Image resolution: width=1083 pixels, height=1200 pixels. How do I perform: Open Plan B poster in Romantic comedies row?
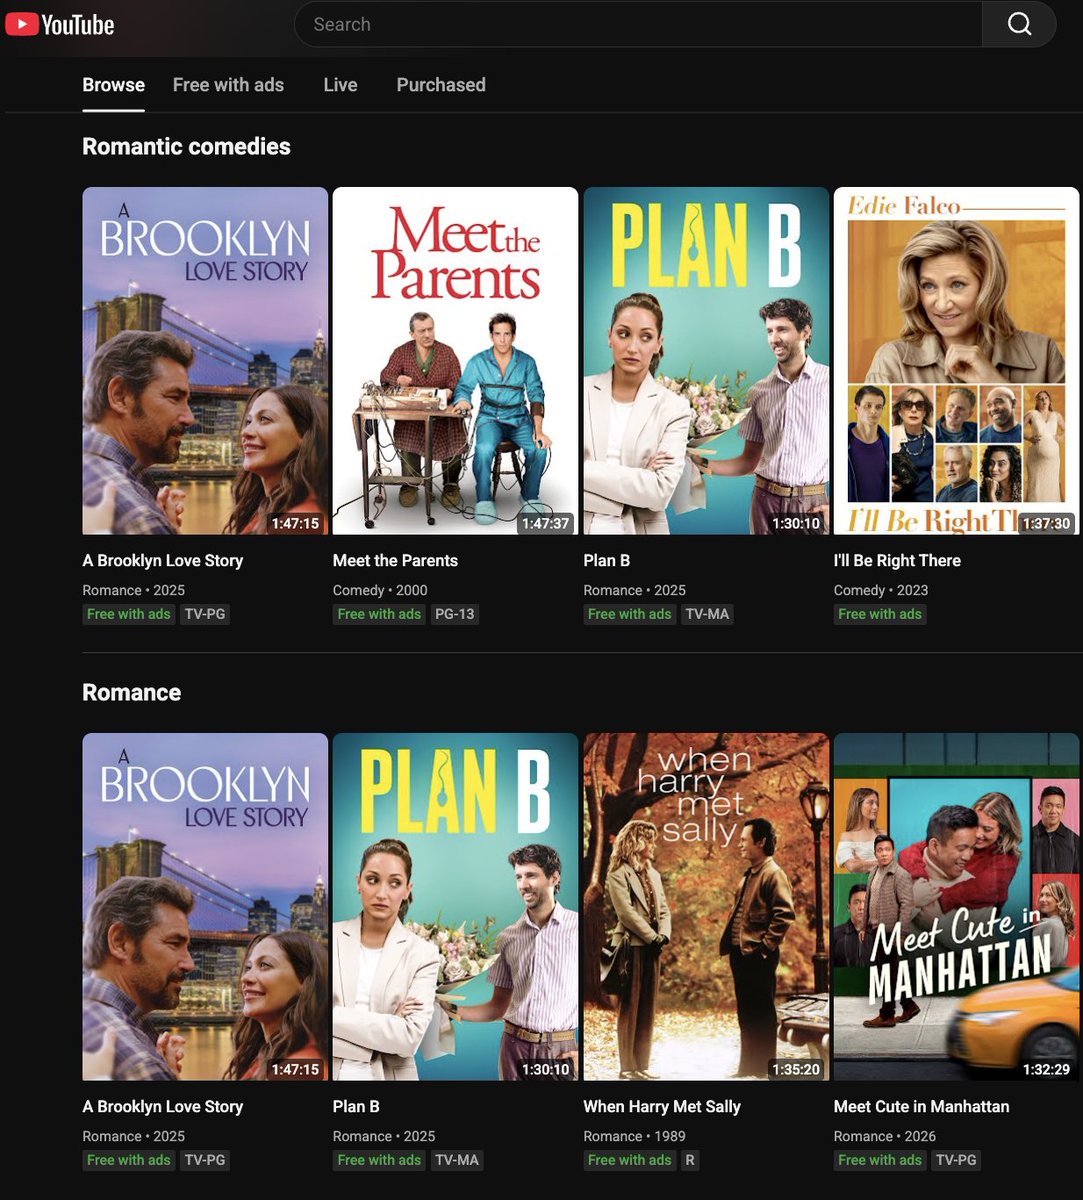tap(706, 361)
